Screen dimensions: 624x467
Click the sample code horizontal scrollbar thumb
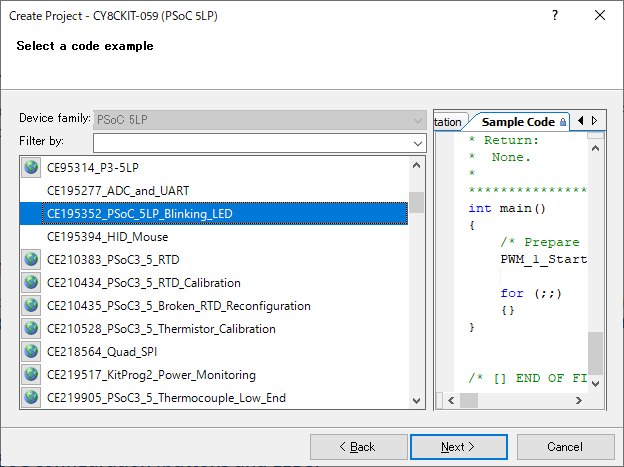tap(469, 401)
